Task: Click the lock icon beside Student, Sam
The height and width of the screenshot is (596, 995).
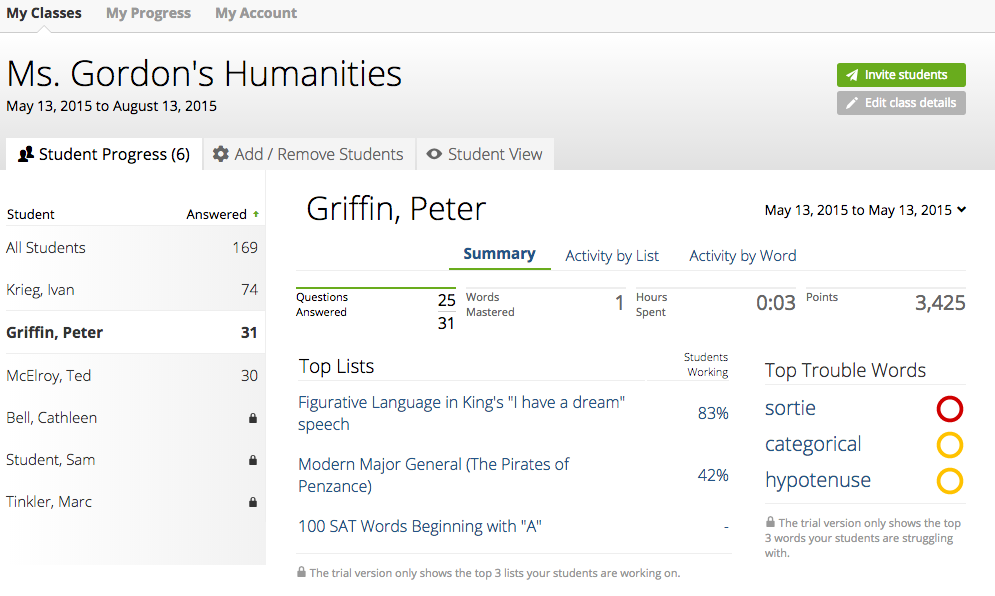Action: point(253,460)
